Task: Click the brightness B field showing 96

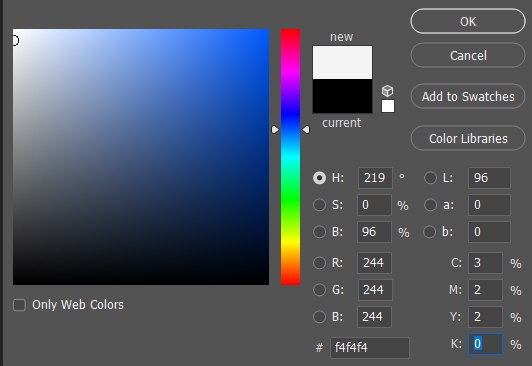Action: point(374,232)
